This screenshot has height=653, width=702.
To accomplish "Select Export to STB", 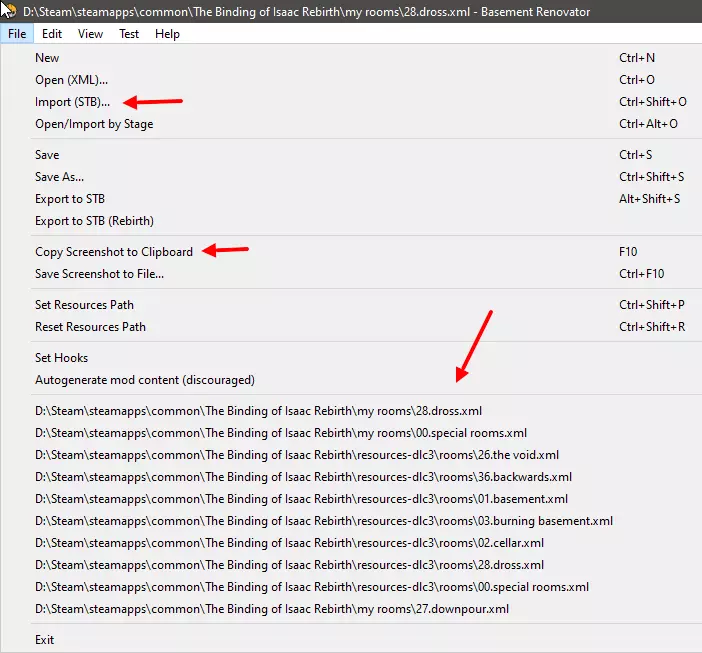I will pyautogui.click(x=351, y=198).
